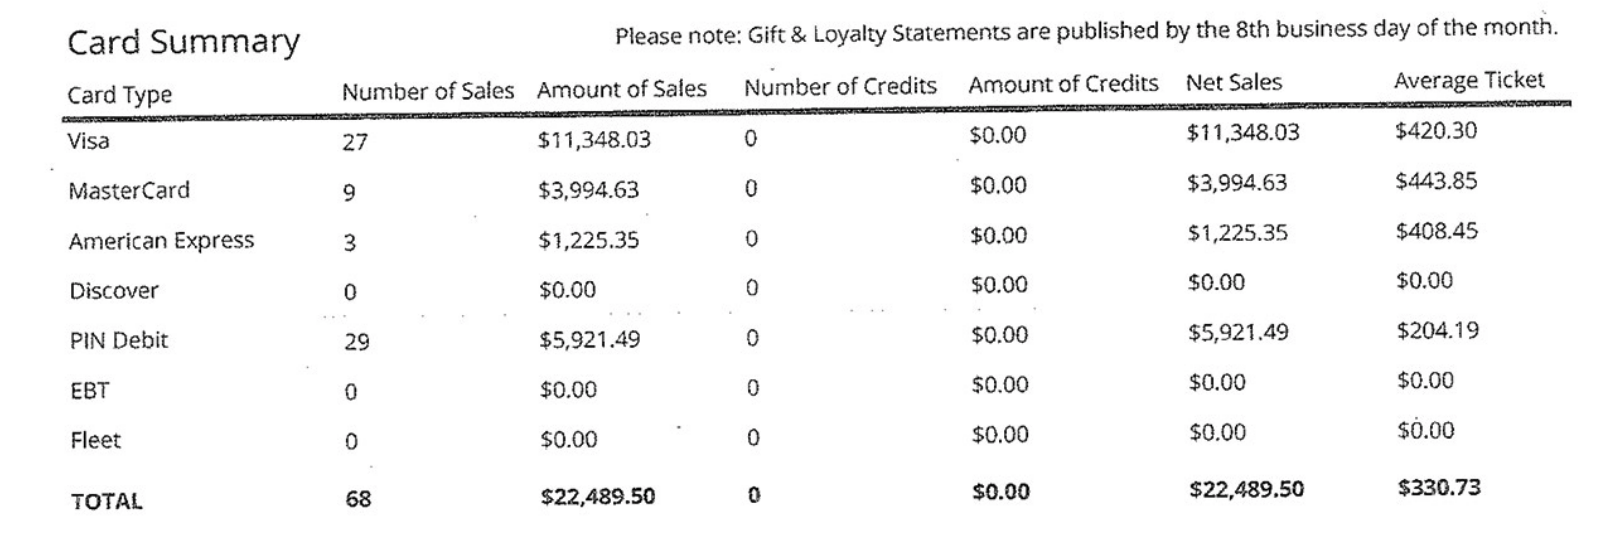Screen dimensions: 1605x534
Task: Click the Visa row label
Action: [88, 141]
